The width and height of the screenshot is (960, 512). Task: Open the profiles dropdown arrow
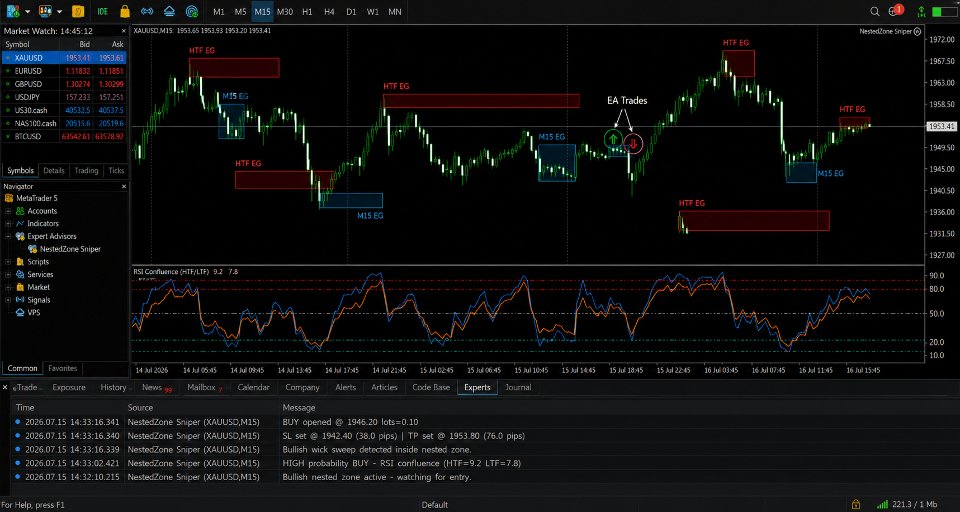coord(59,11)
